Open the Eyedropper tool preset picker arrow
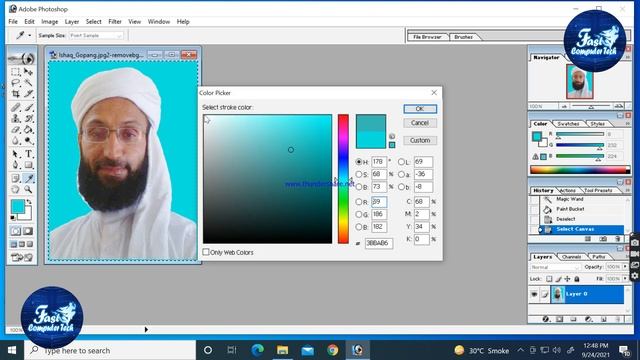The width and height of the screenshot is (640, 360). [29, 36]
